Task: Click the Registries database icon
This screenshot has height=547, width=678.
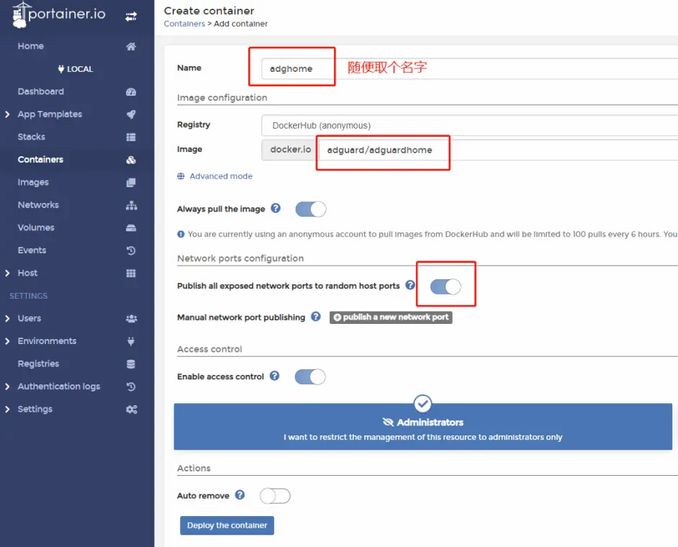Action: (x=131, y=364)
